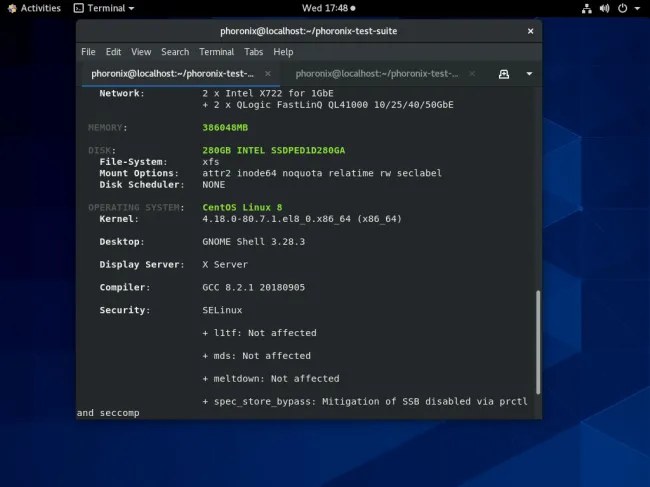The width and height of the screenshot is (650, 487).
Task: Open the Search menu
Action: (x=175, y=52)
